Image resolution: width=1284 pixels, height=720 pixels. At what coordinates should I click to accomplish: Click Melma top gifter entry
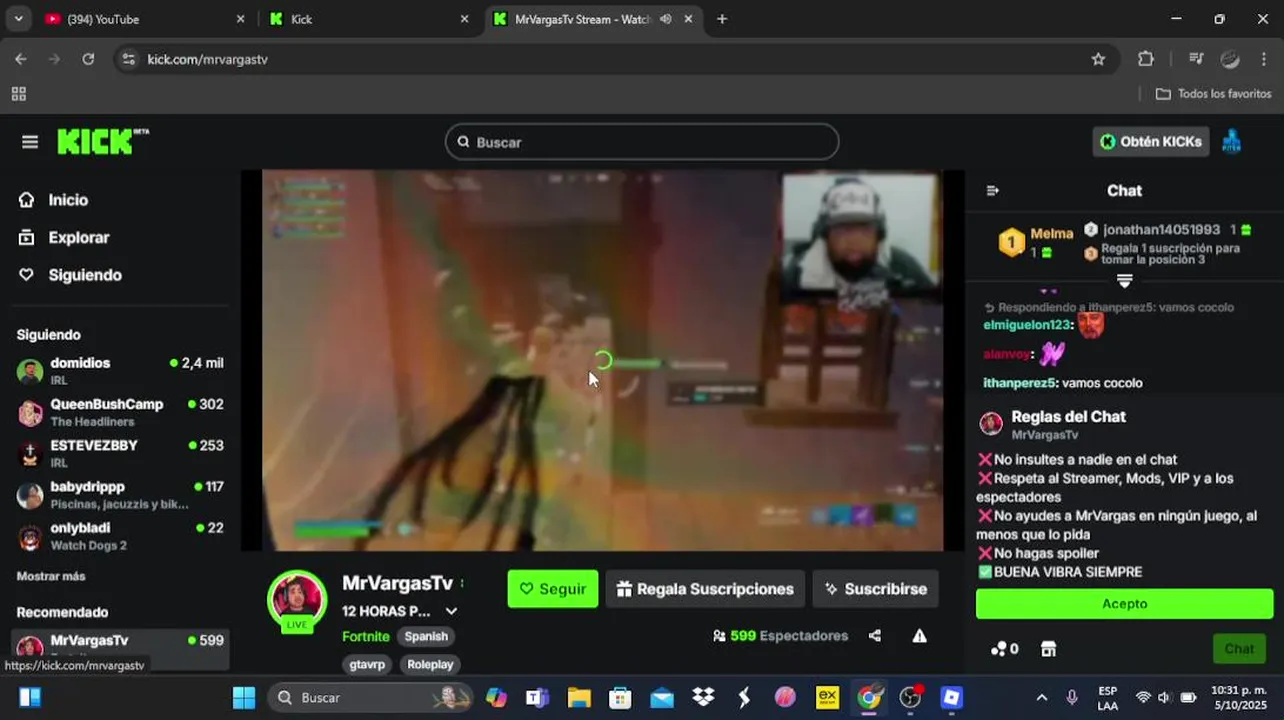click(x=1037, y=242)
